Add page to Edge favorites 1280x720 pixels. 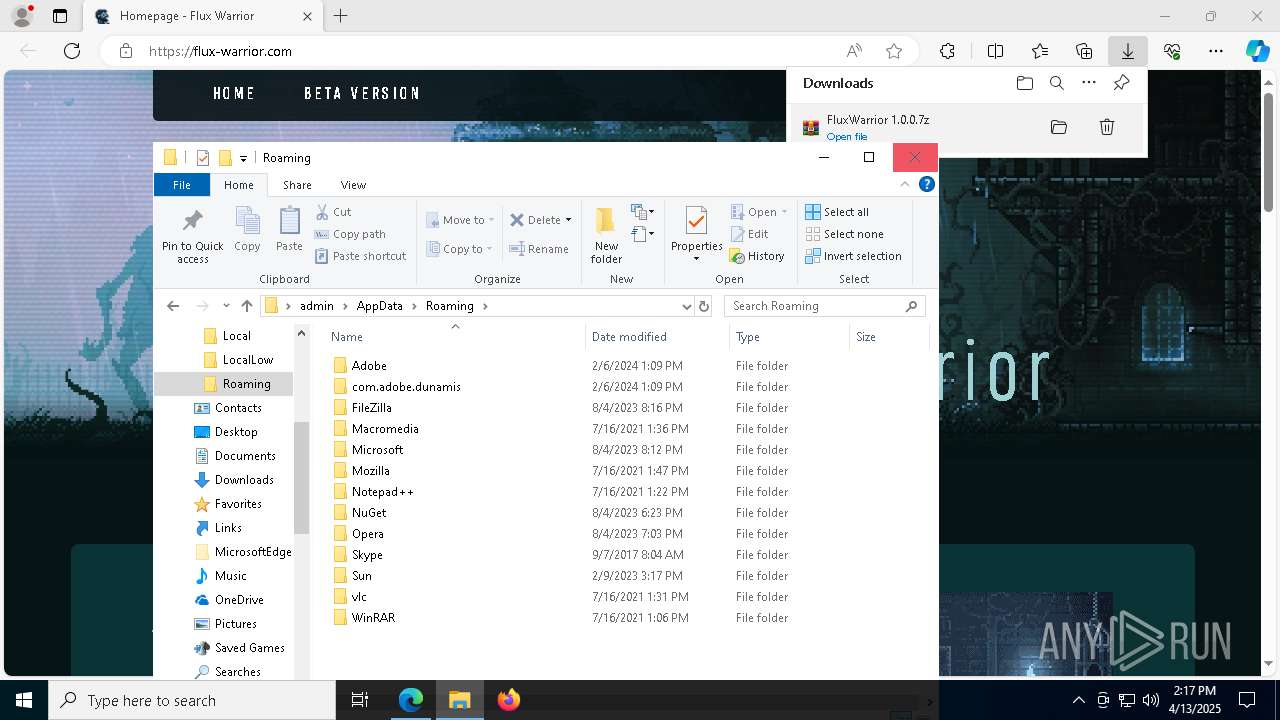894,51
